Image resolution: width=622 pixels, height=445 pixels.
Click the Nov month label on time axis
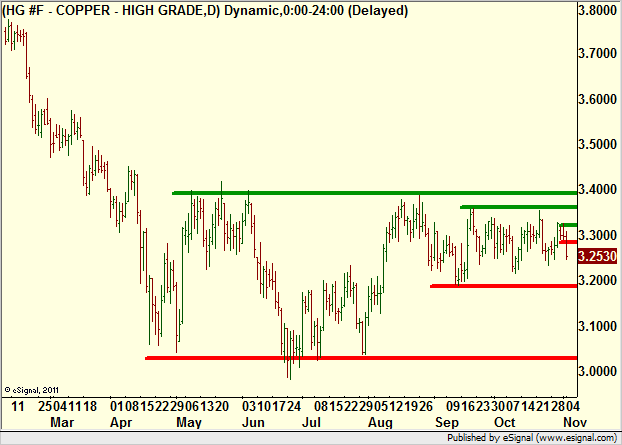click(575, 422)
